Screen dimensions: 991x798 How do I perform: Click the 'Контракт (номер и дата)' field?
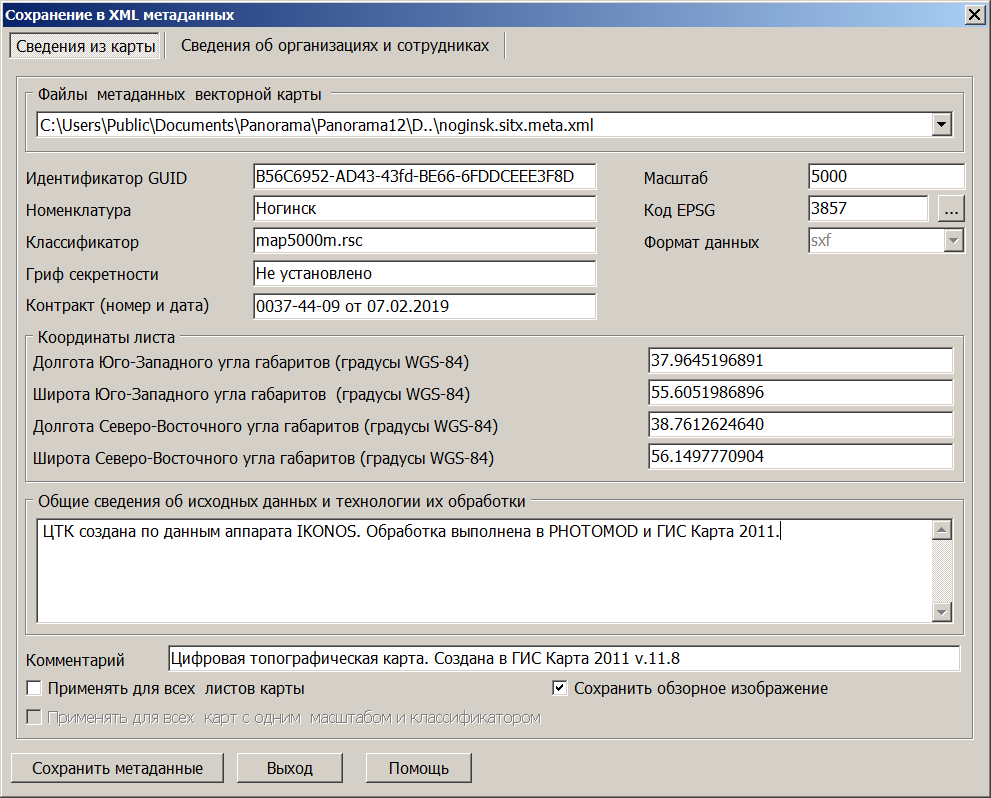point(424,306)
